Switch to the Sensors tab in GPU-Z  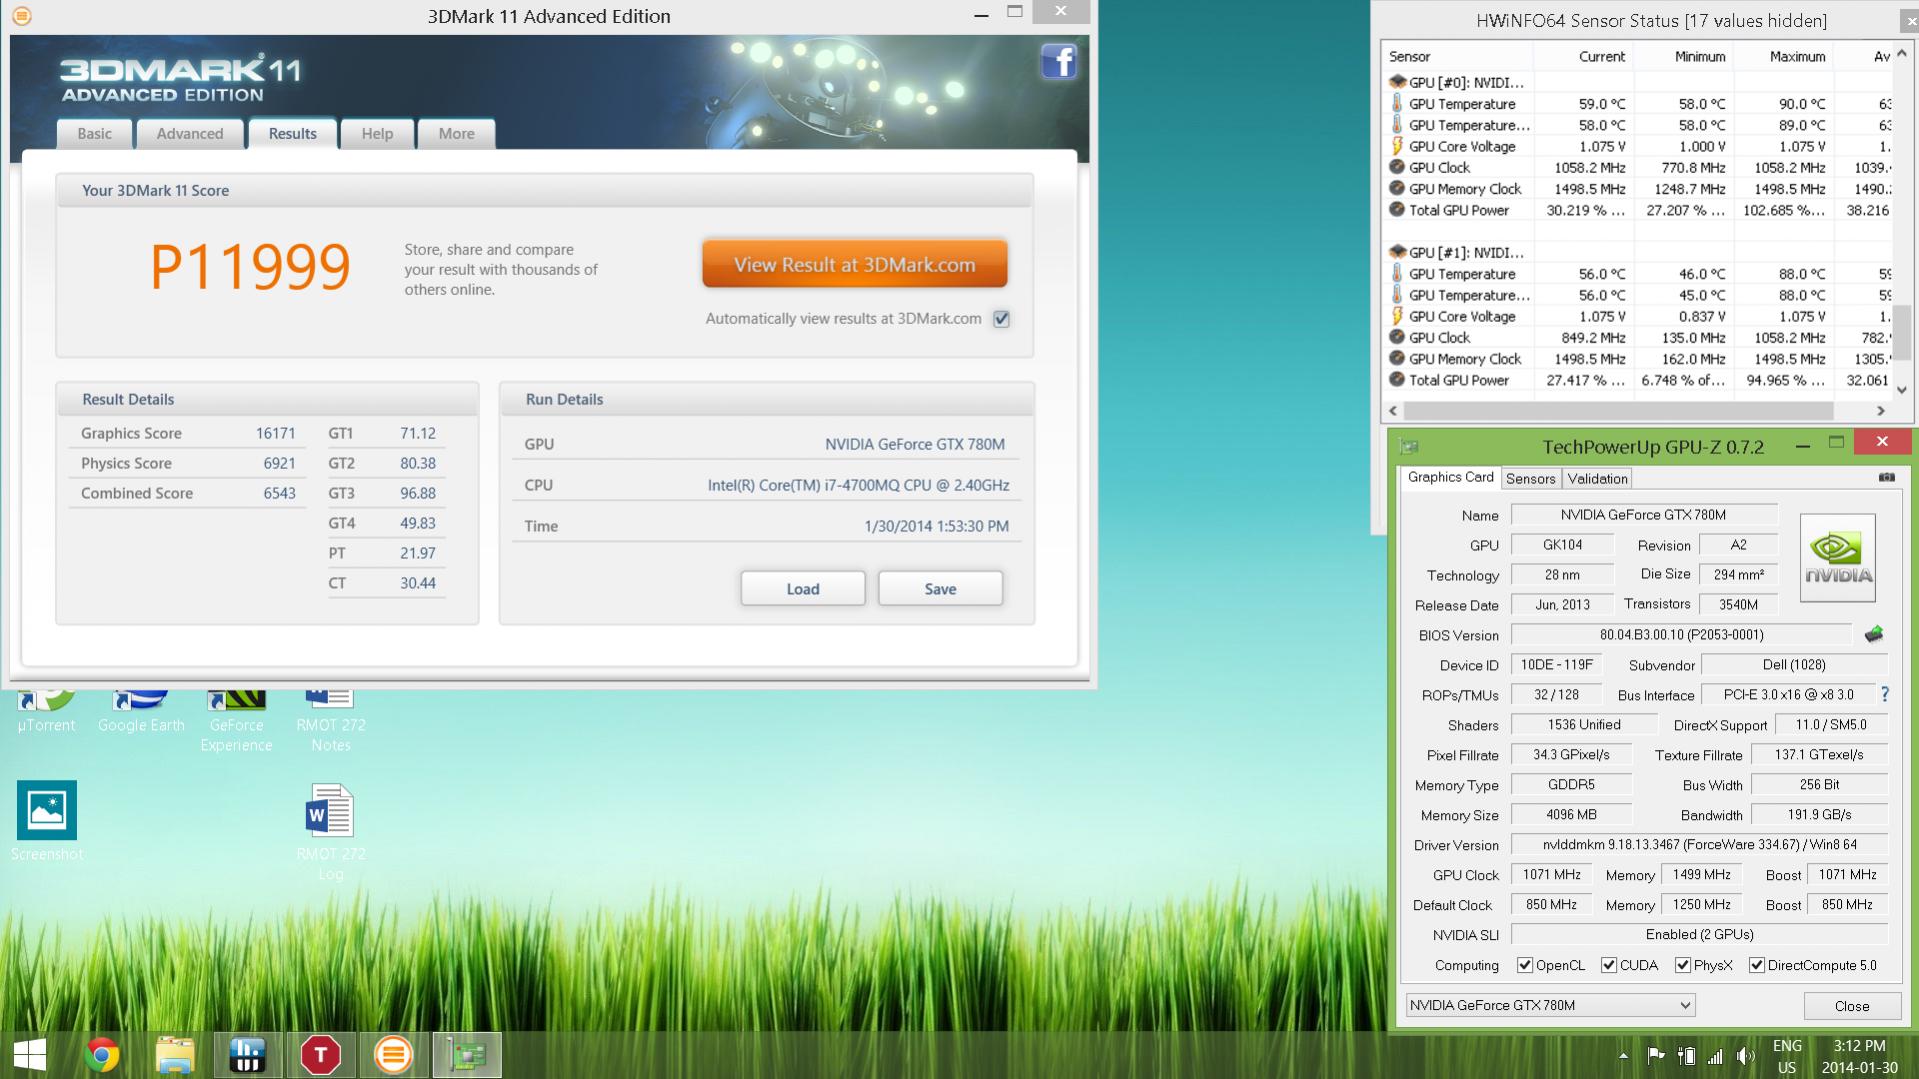1530,478
